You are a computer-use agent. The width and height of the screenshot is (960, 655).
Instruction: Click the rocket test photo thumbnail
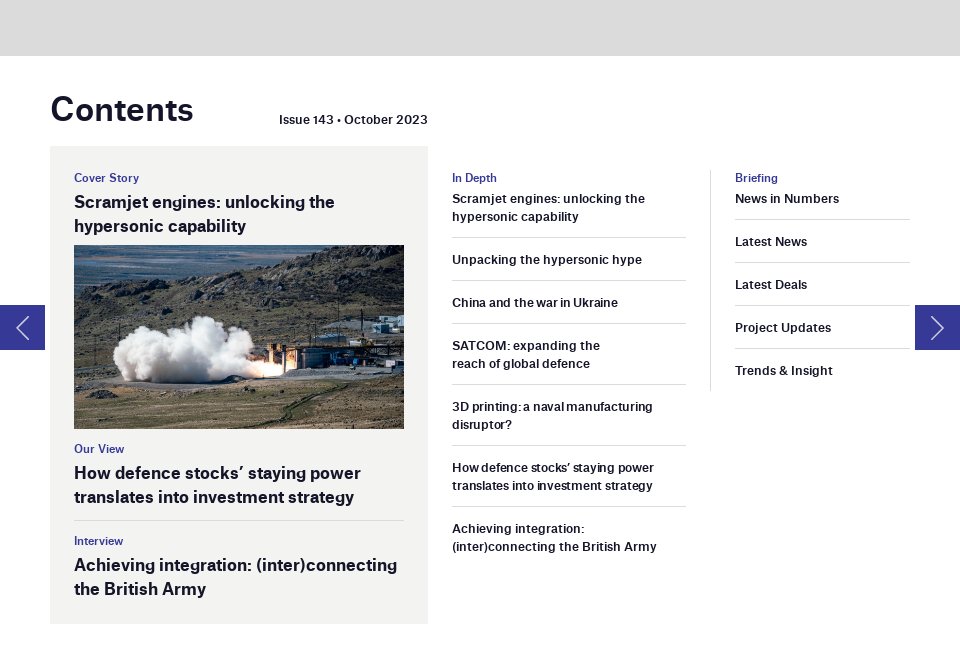point(239,337)
